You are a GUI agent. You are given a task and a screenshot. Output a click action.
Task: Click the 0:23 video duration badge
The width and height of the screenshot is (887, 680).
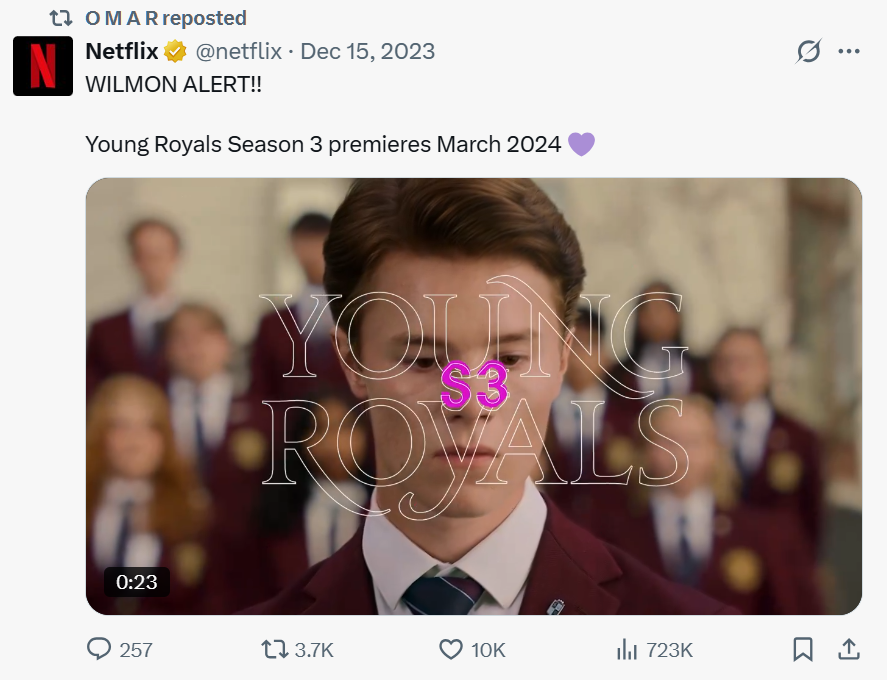point(137,581)
